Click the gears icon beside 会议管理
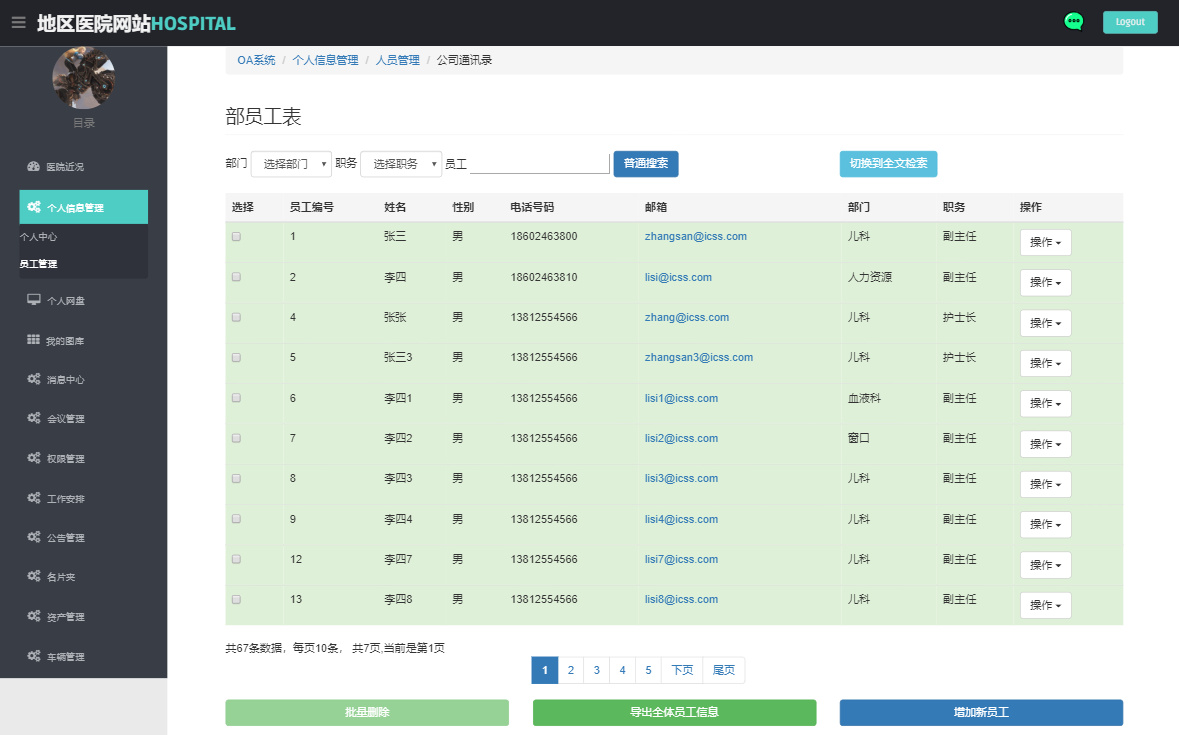The width and height of the screenshot is (1179, 735). click(33, 419)
